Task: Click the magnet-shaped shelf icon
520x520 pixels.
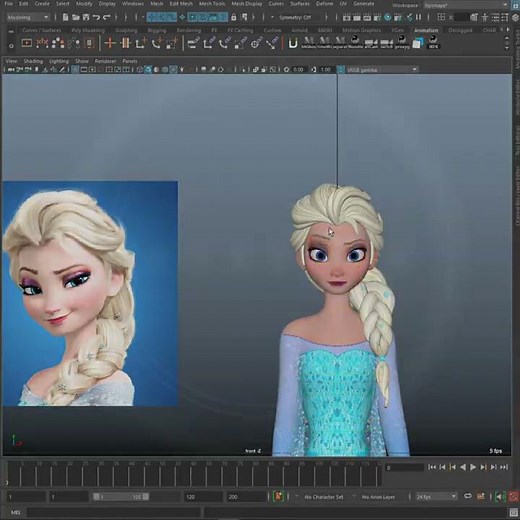Action: [293, 43]
